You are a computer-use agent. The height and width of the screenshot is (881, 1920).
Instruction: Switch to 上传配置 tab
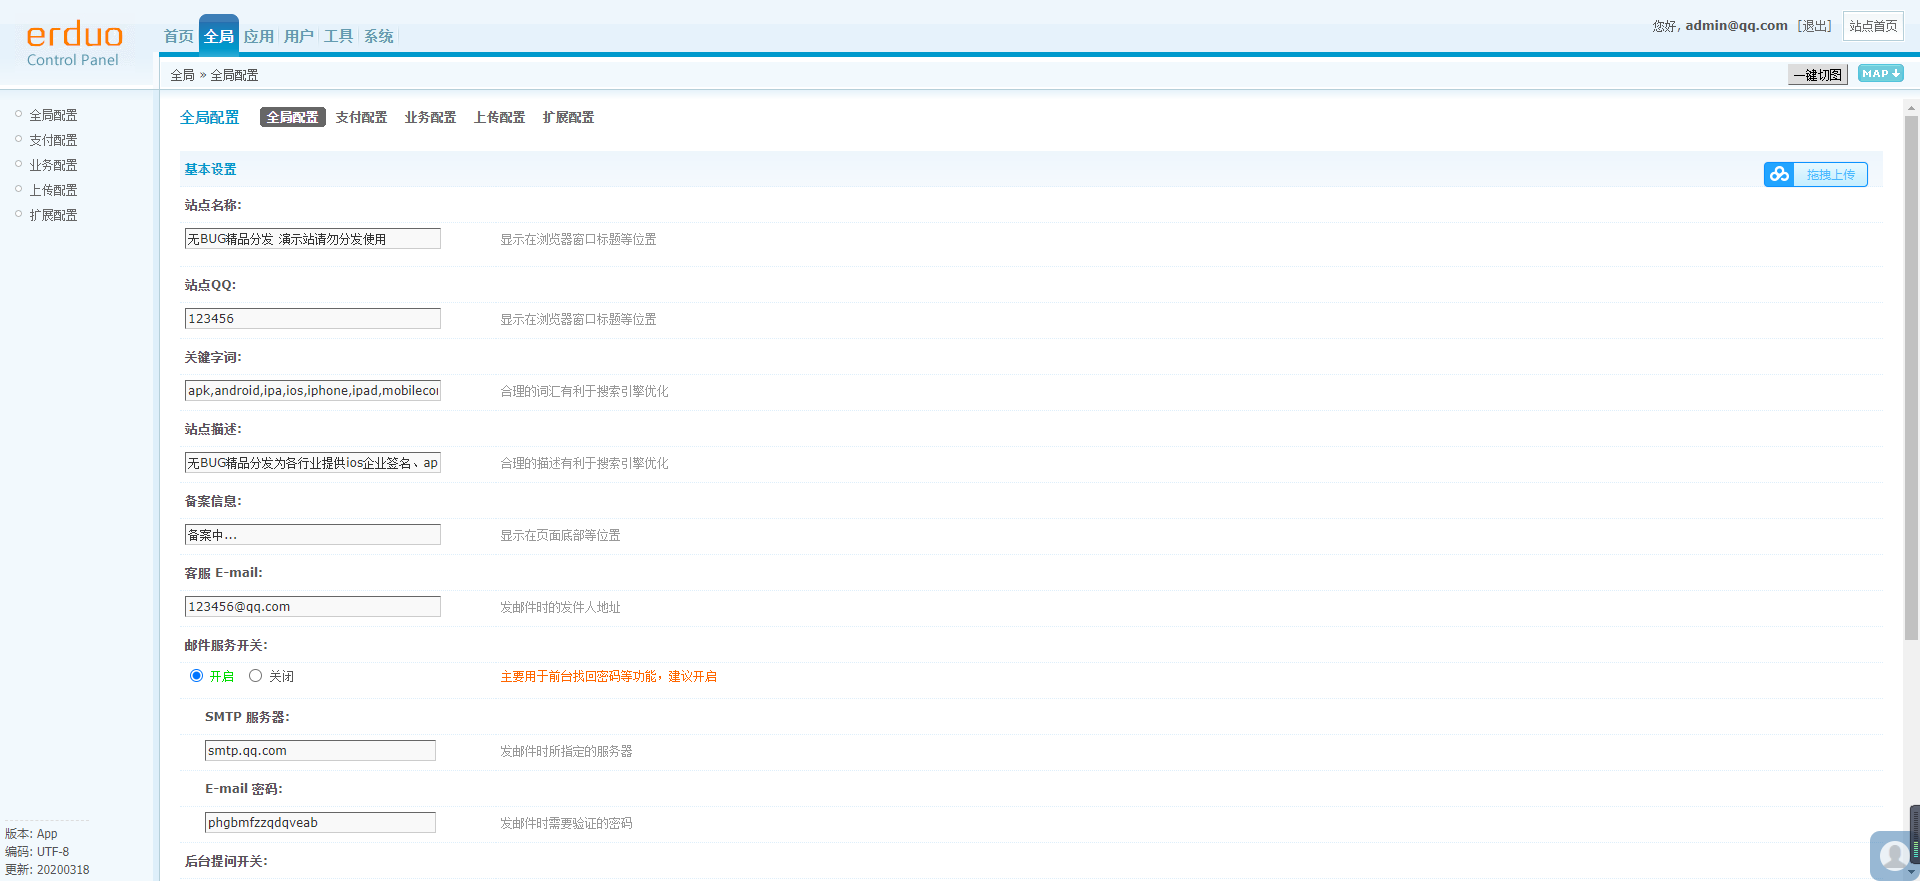499,118
